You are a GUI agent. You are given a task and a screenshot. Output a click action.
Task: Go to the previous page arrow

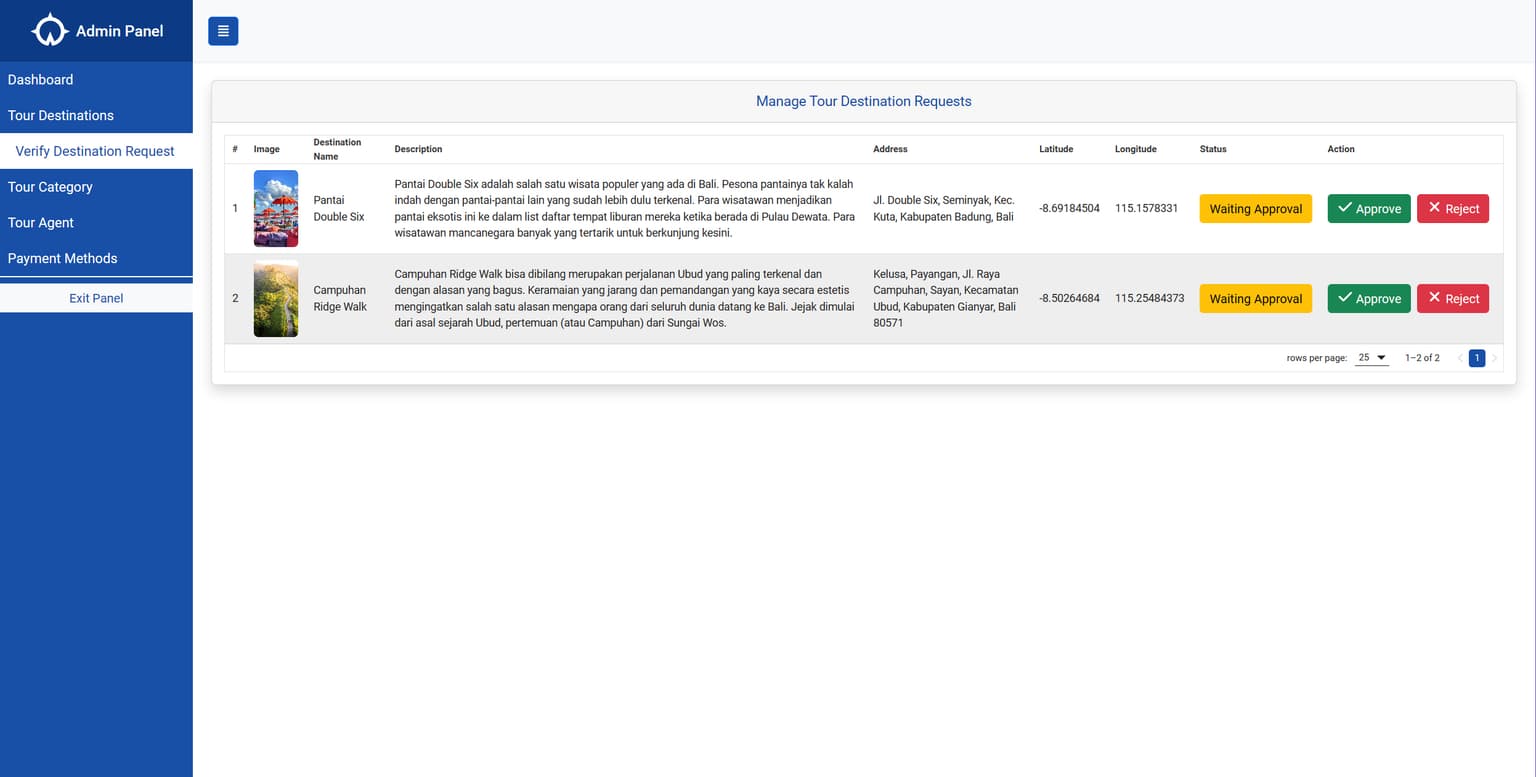(1460, 358)
